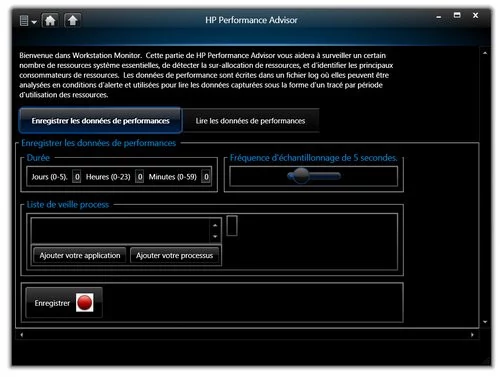The width and height of the screenshot is (500, 377).
Task: Click the horizontal scrollbar right arrow
Action: 472,335
